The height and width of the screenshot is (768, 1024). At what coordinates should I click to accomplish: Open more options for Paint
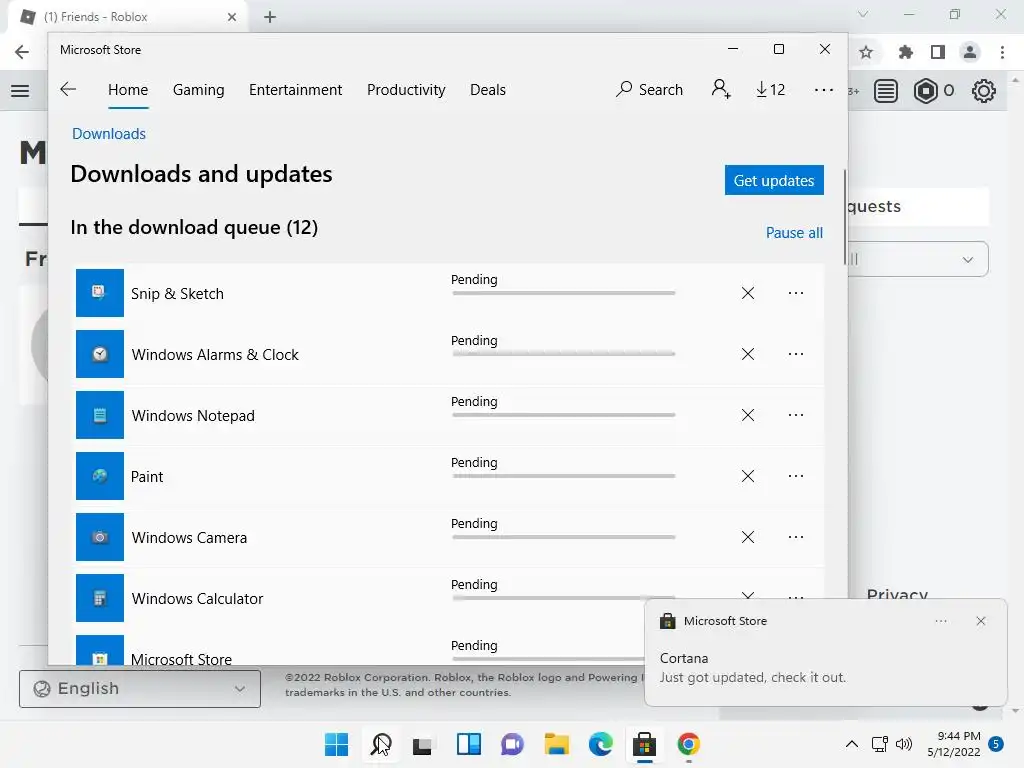coord(795,476)
